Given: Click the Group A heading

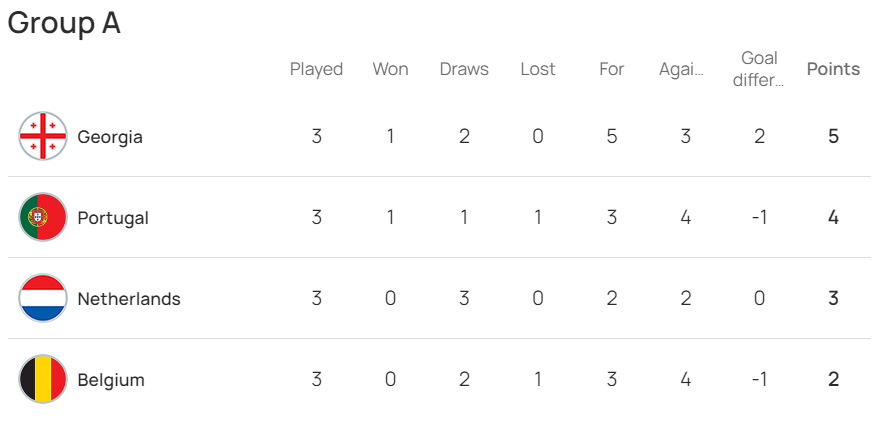Looking at the screenshot, I should (64, 23).
